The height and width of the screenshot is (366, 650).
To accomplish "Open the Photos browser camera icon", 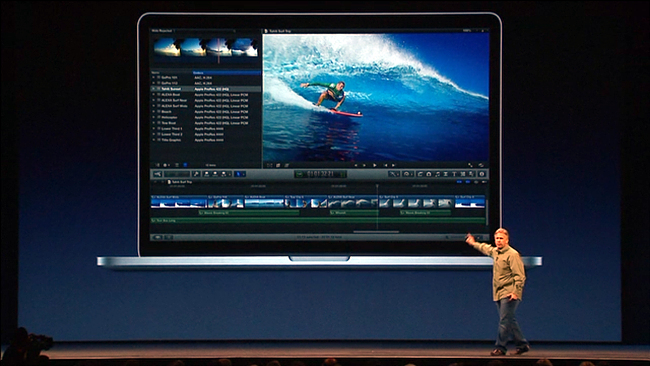I will 429,174.
